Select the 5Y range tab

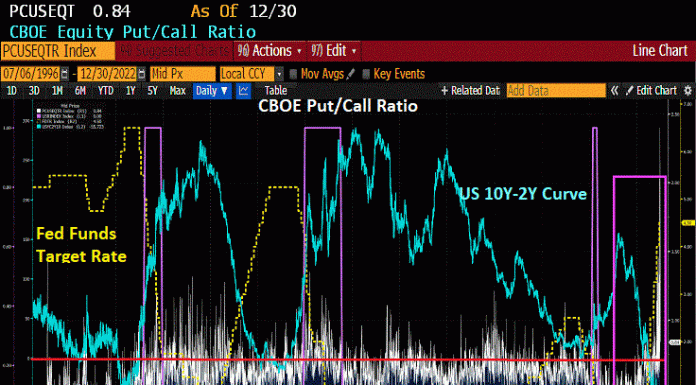(152, 91)
